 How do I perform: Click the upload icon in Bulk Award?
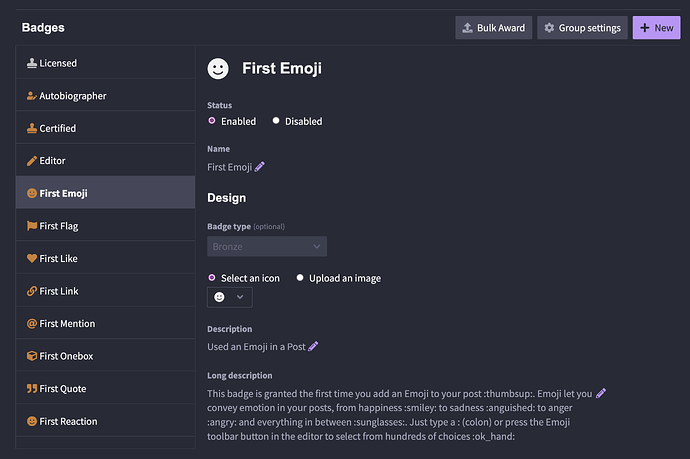coord(467,28)
